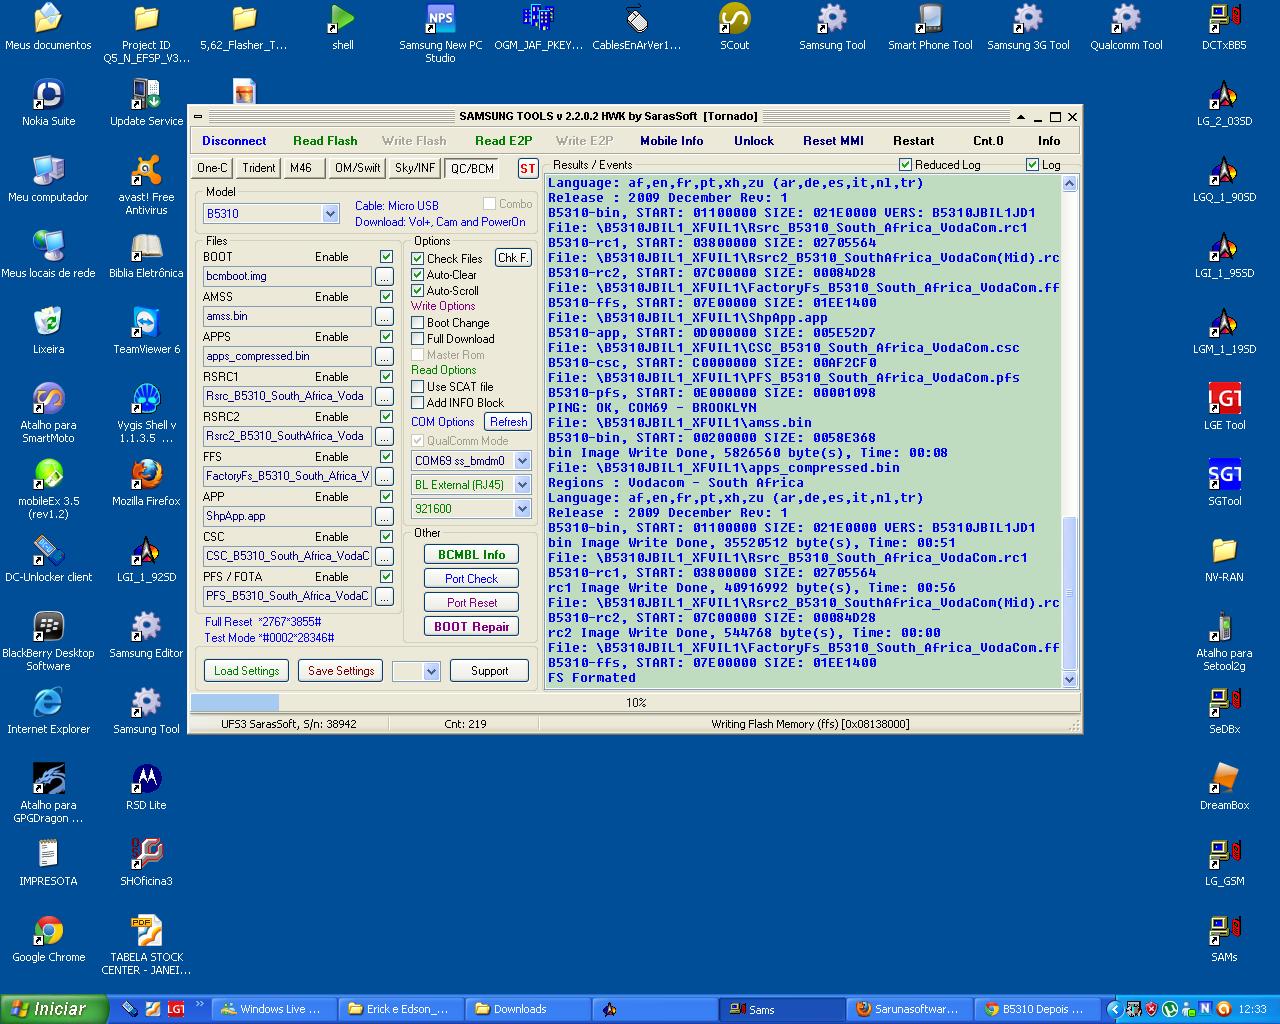Open the COM69 port dropdown
The height and width of the screenshot is (1024, 1280).
522,461
